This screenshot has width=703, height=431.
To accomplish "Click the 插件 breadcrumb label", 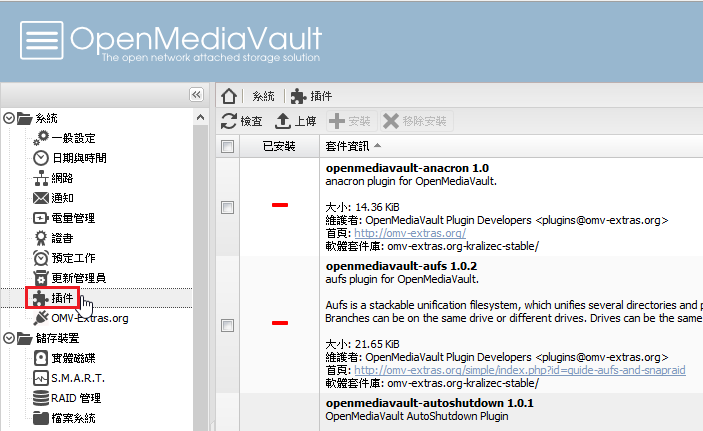I will (x=321, y=96).
